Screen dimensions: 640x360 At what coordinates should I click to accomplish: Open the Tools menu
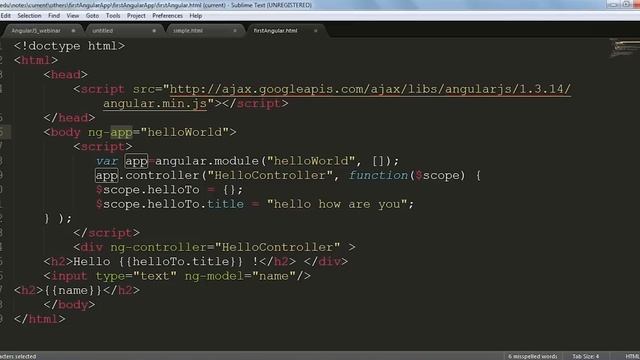pos(113,16)
